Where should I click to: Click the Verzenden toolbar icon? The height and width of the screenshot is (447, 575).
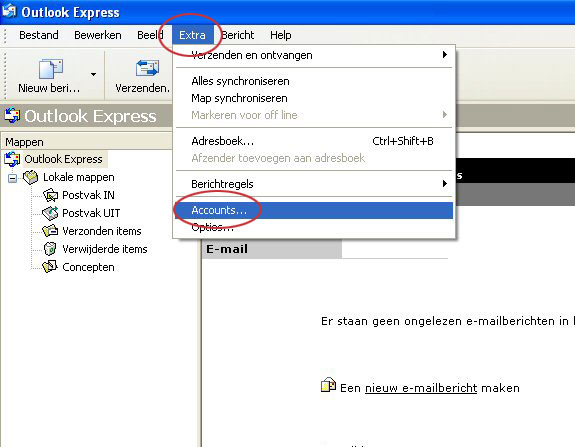[147, 68]
